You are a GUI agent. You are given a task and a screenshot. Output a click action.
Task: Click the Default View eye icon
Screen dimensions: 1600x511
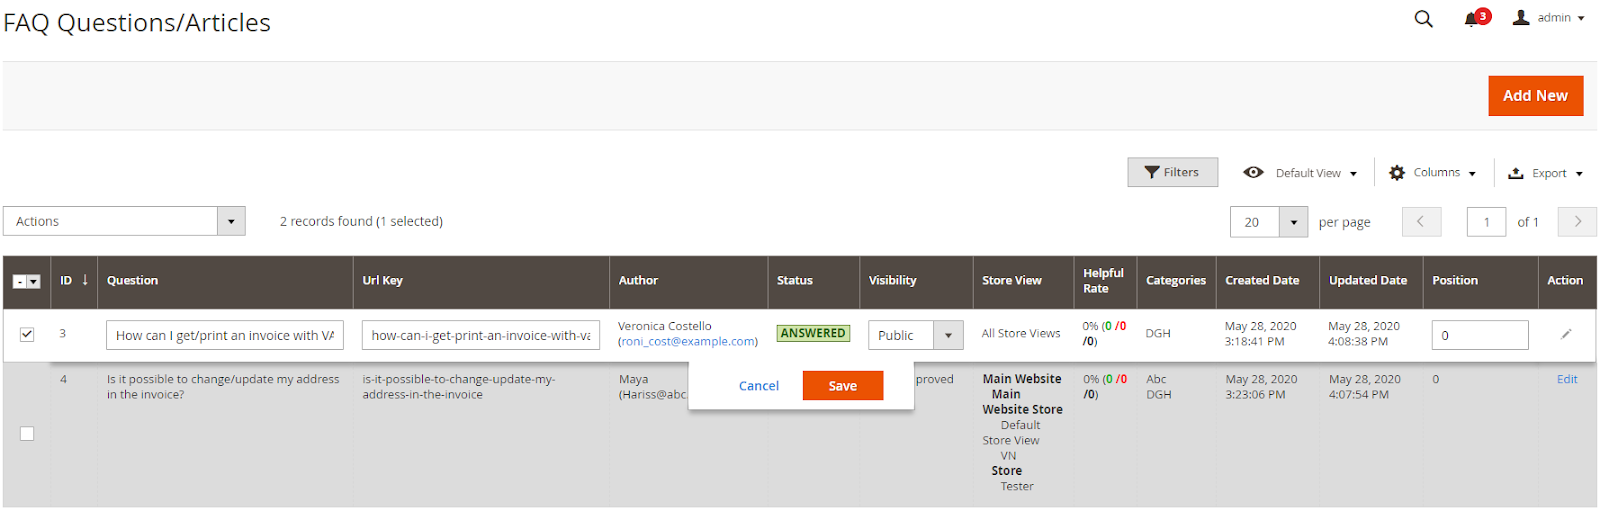click(x=1253, y=173)
